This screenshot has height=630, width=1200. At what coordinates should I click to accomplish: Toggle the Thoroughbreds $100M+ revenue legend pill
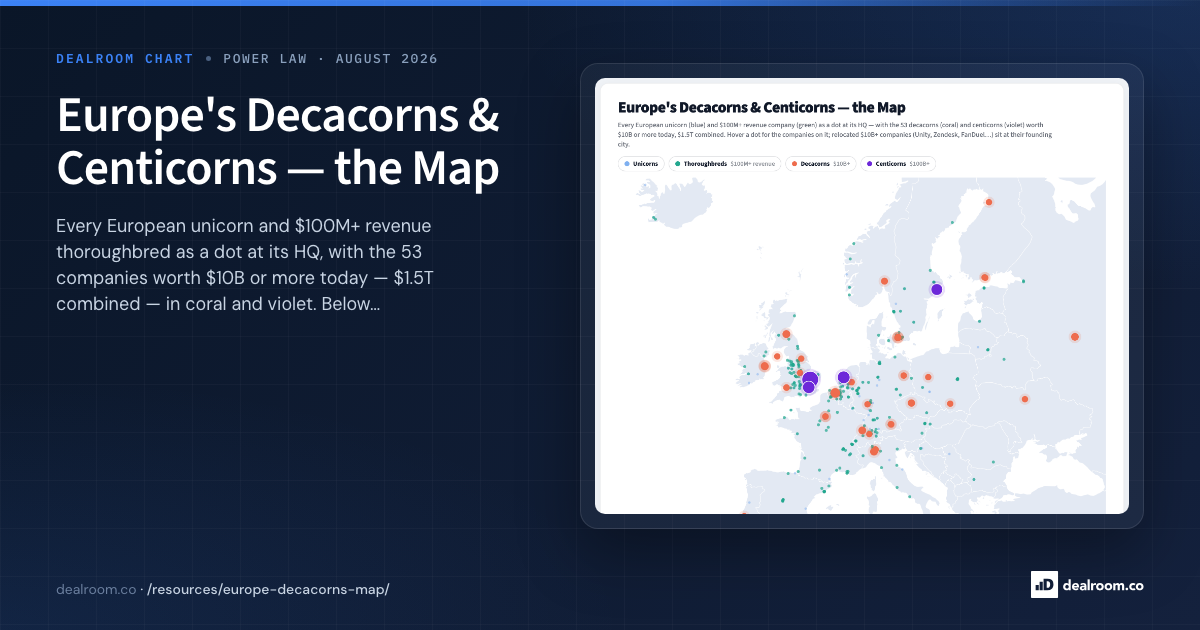tap(725, 163)
